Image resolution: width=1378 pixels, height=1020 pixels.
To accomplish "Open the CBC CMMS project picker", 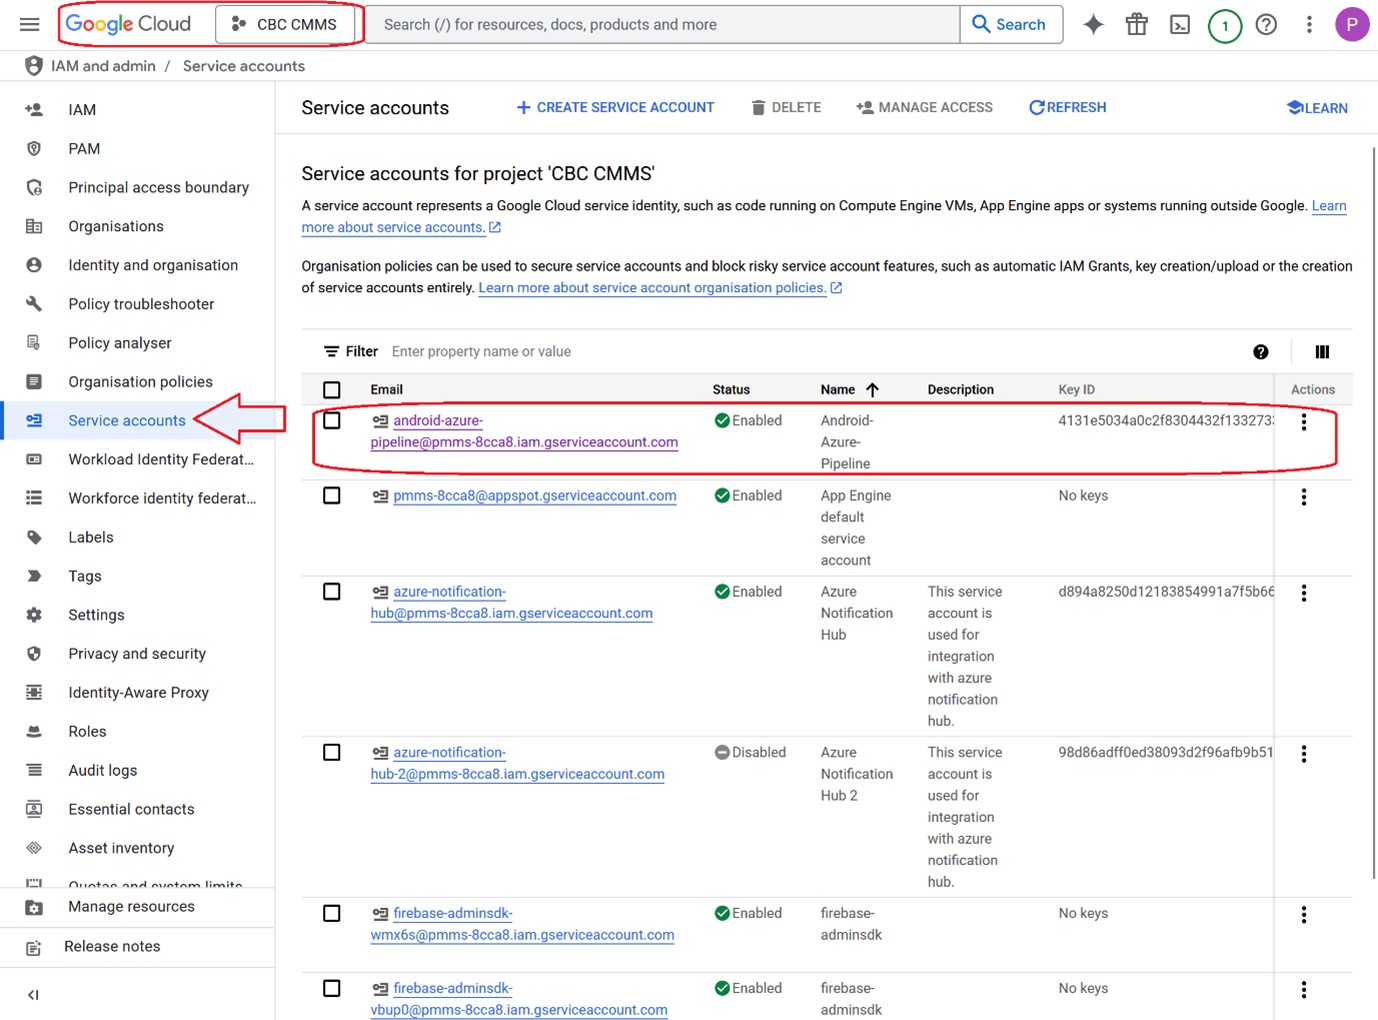I will pos(285,25).
